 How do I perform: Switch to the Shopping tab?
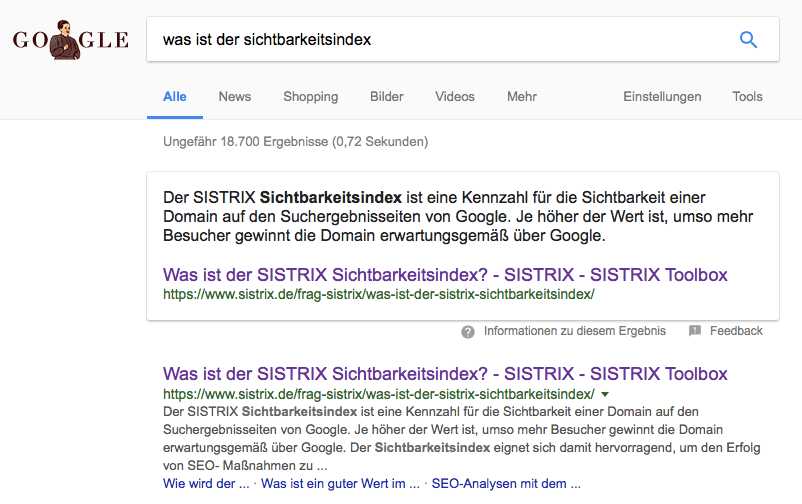click(310, 97)
